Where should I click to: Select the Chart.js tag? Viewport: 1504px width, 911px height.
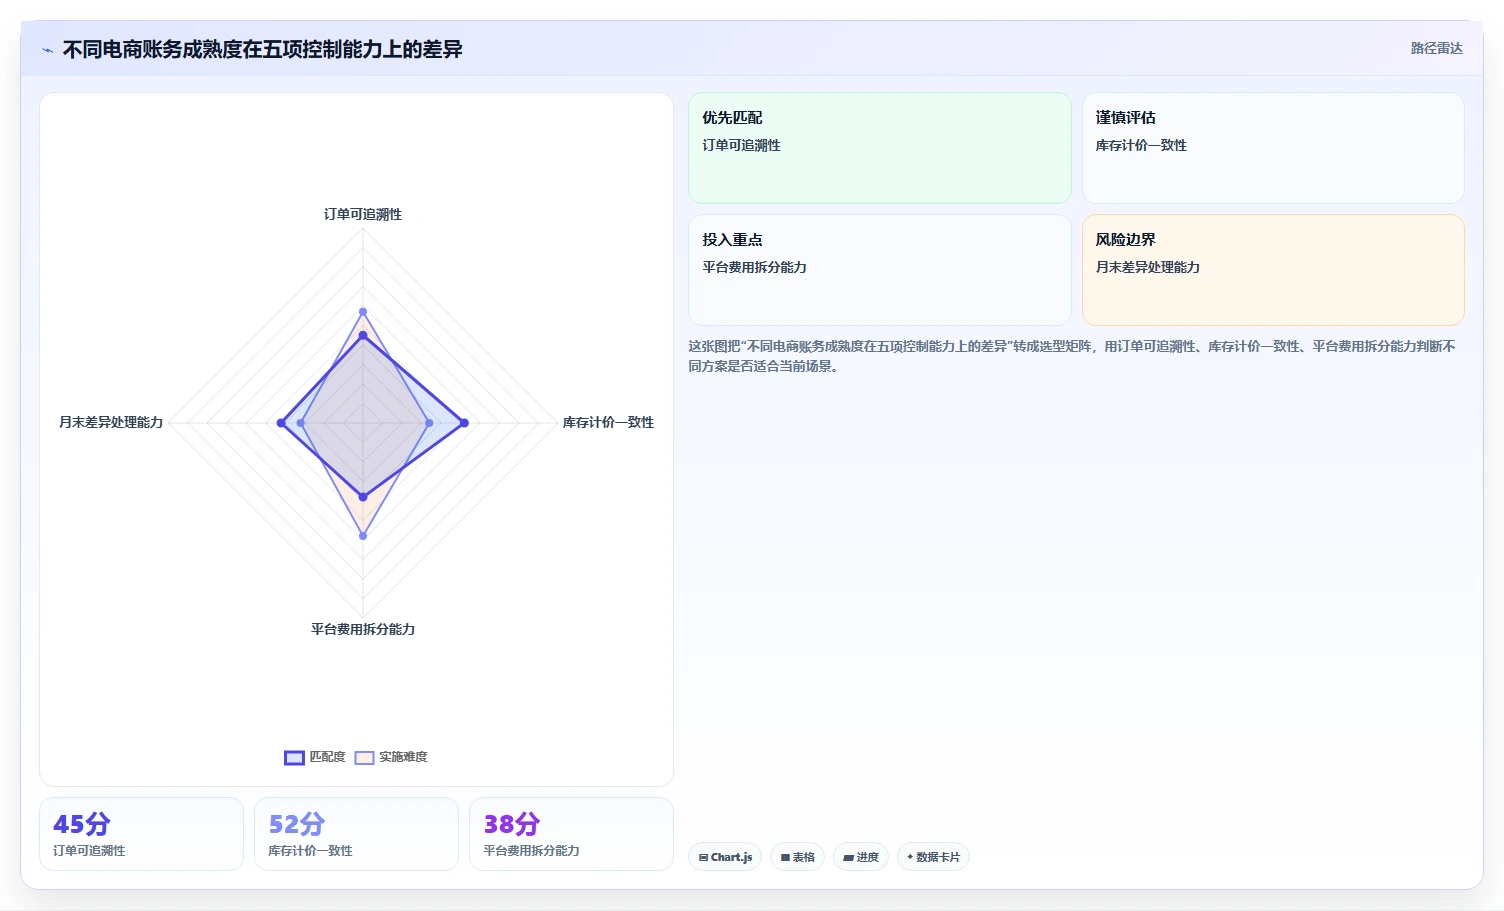(725, 857)
